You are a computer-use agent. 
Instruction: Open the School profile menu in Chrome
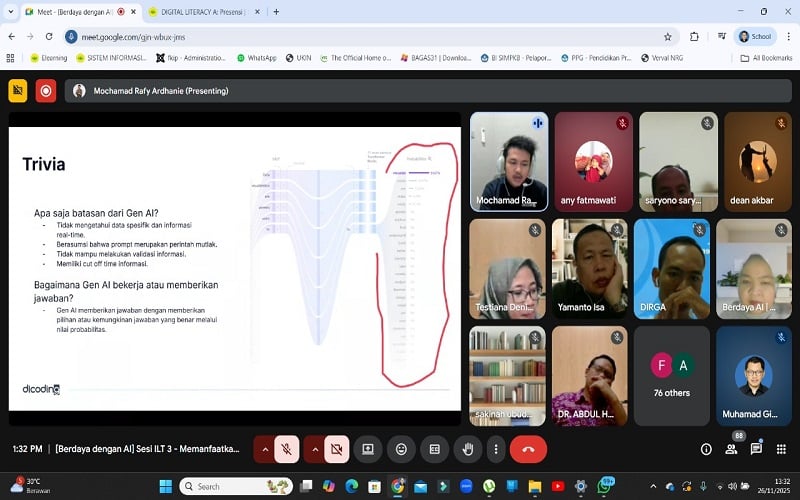[755, 36]
